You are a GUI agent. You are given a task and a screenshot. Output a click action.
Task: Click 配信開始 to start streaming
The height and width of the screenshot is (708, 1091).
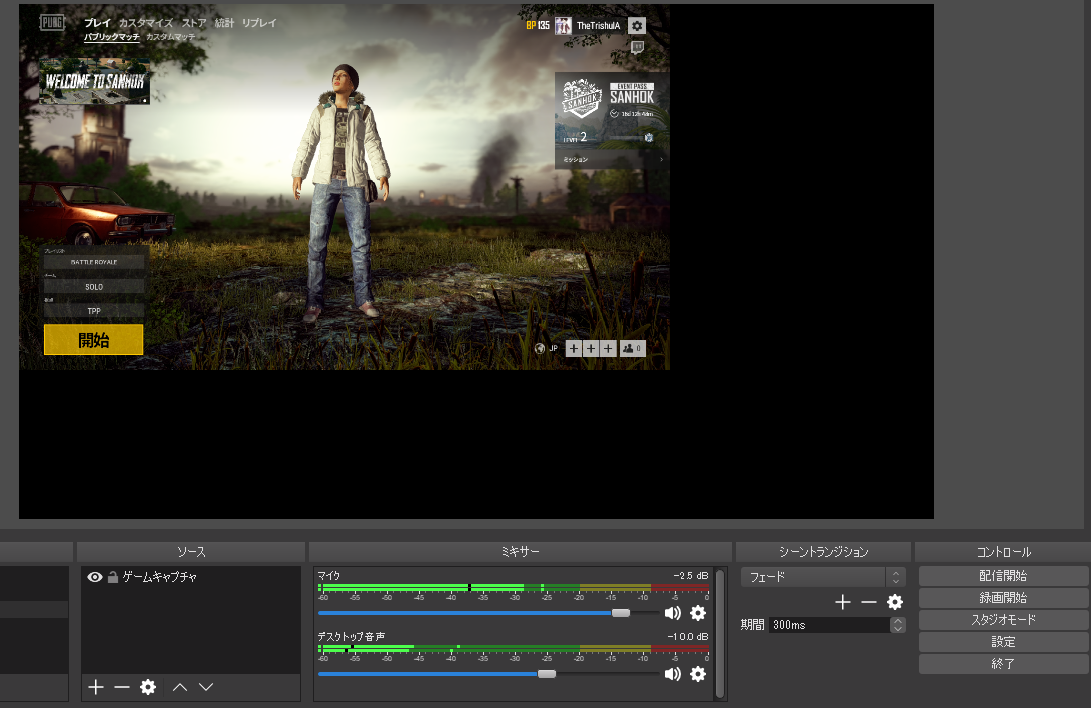click(1003, 576)
